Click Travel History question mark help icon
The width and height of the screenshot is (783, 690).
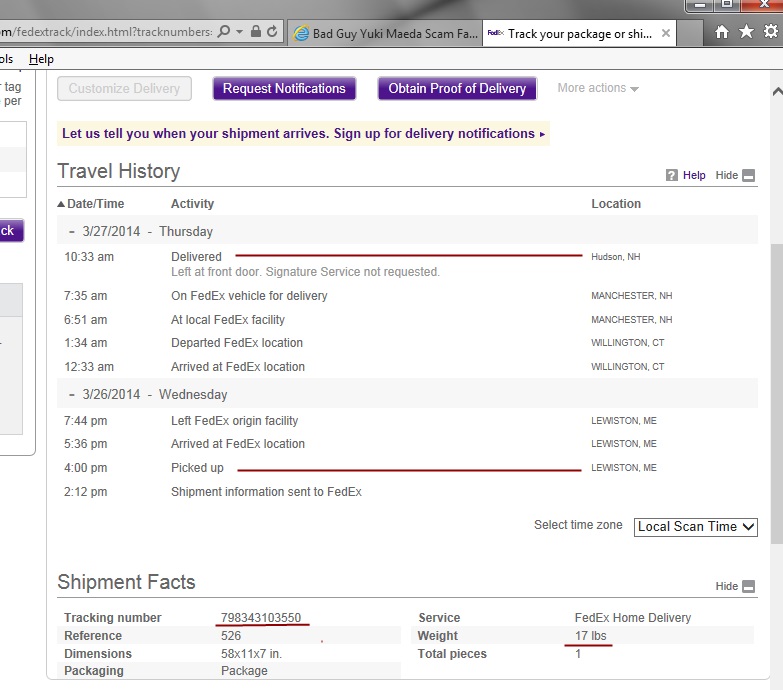pos(672,175)
